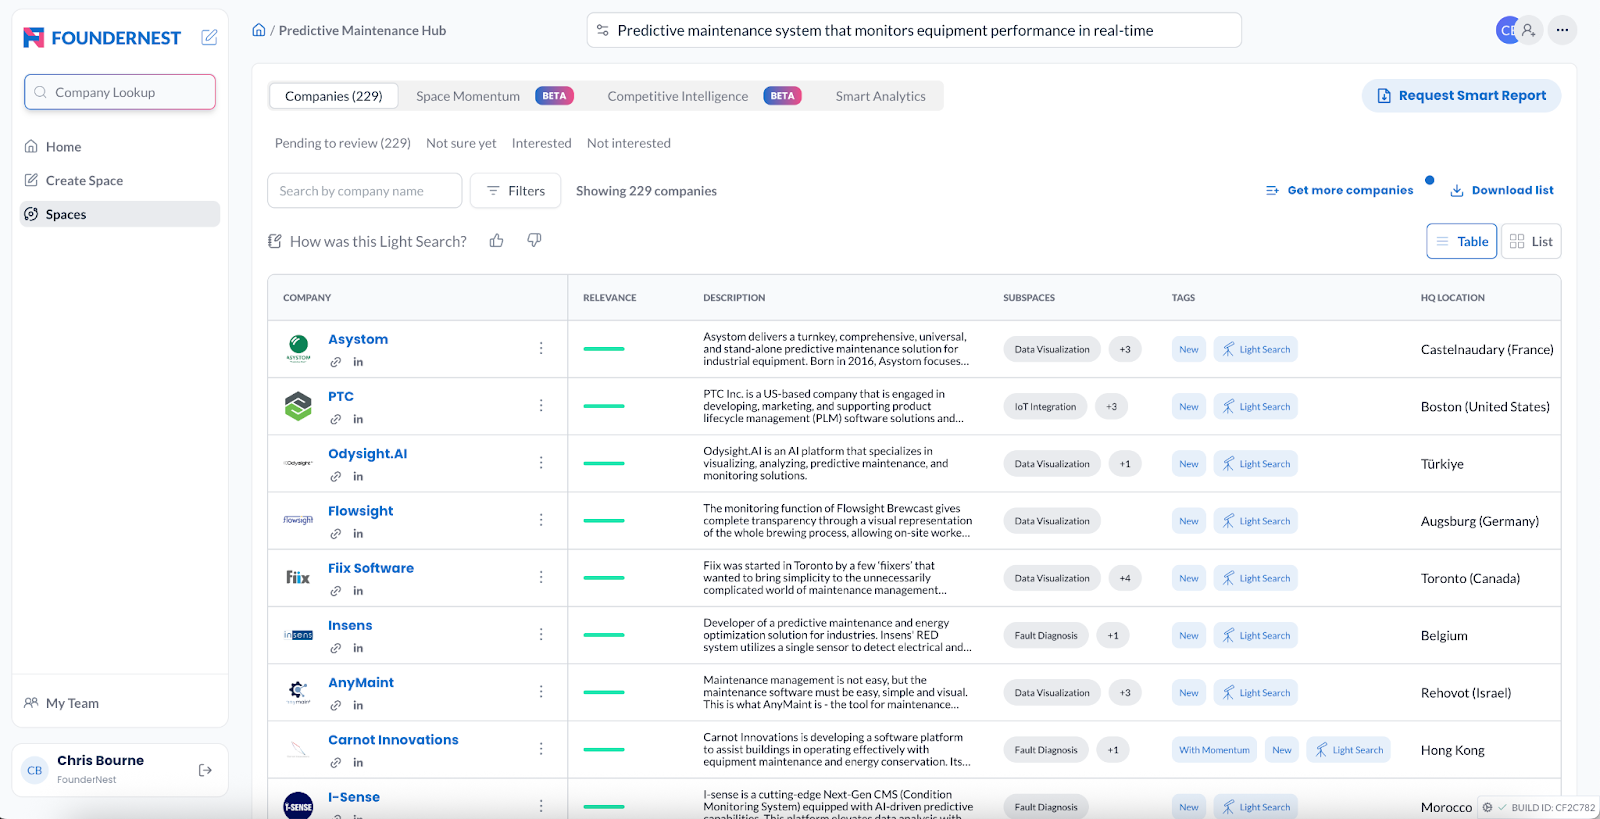Open Smart Analytics tab
The image size is (1600, 819).
click(x=880, y=96)
